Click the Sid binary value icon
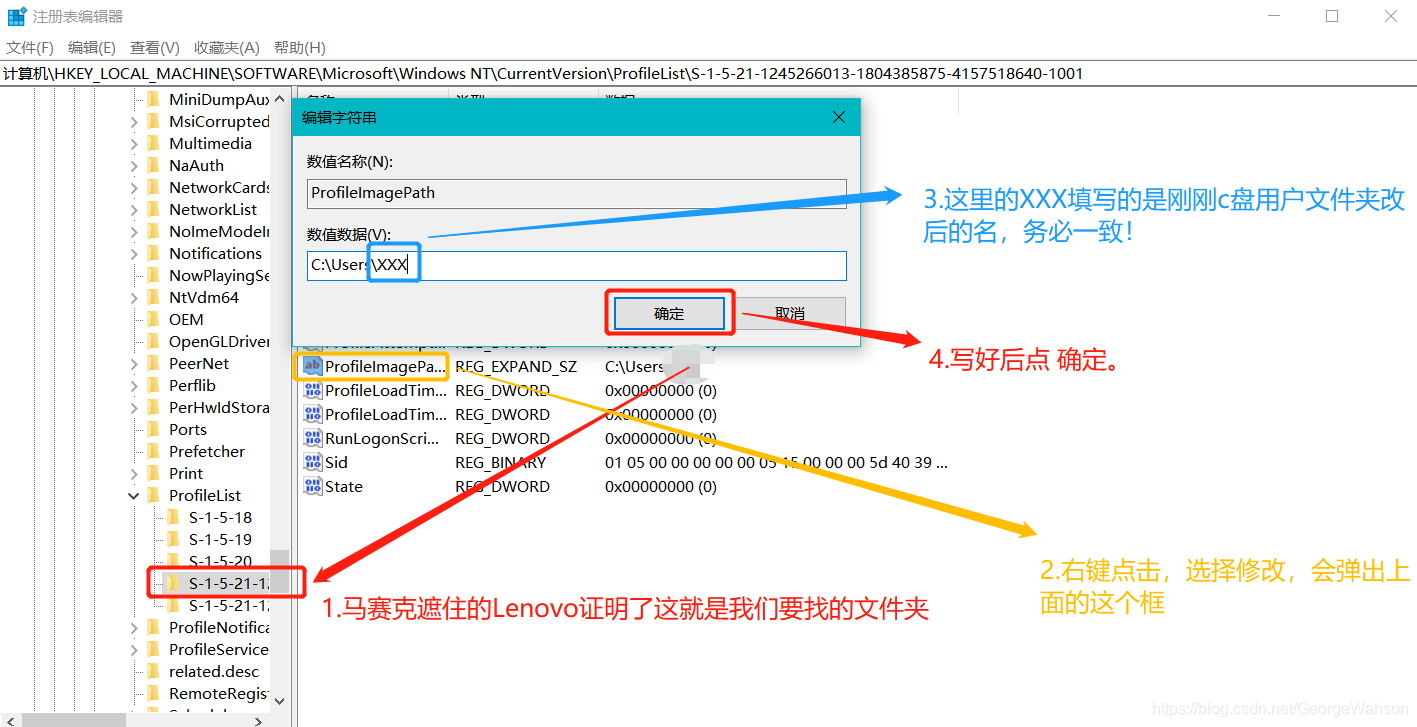The width and height of the screenshot is (1417, 727). pyautogui.click(x=312, y=462)
